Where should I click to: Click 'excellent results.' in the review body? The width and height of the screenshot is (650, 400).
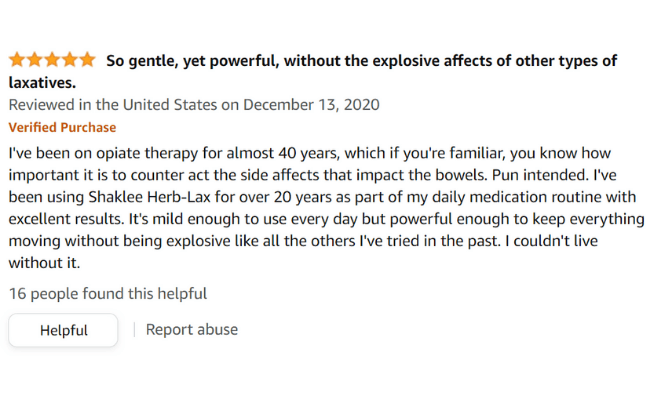[66, 219]
